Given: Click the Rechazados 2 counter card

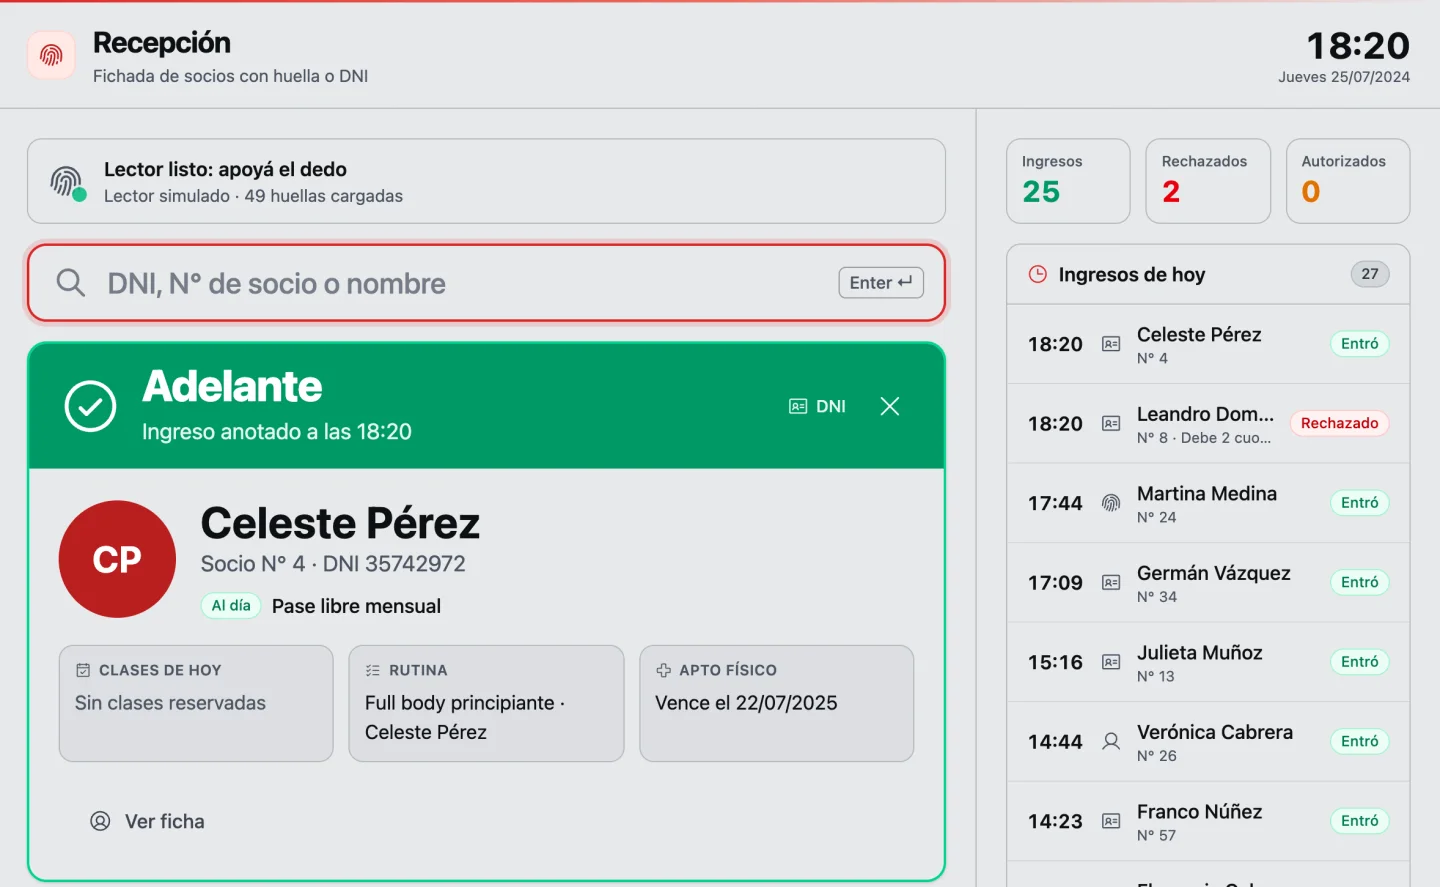Looking at the screenshot, I should [1208, 181].
